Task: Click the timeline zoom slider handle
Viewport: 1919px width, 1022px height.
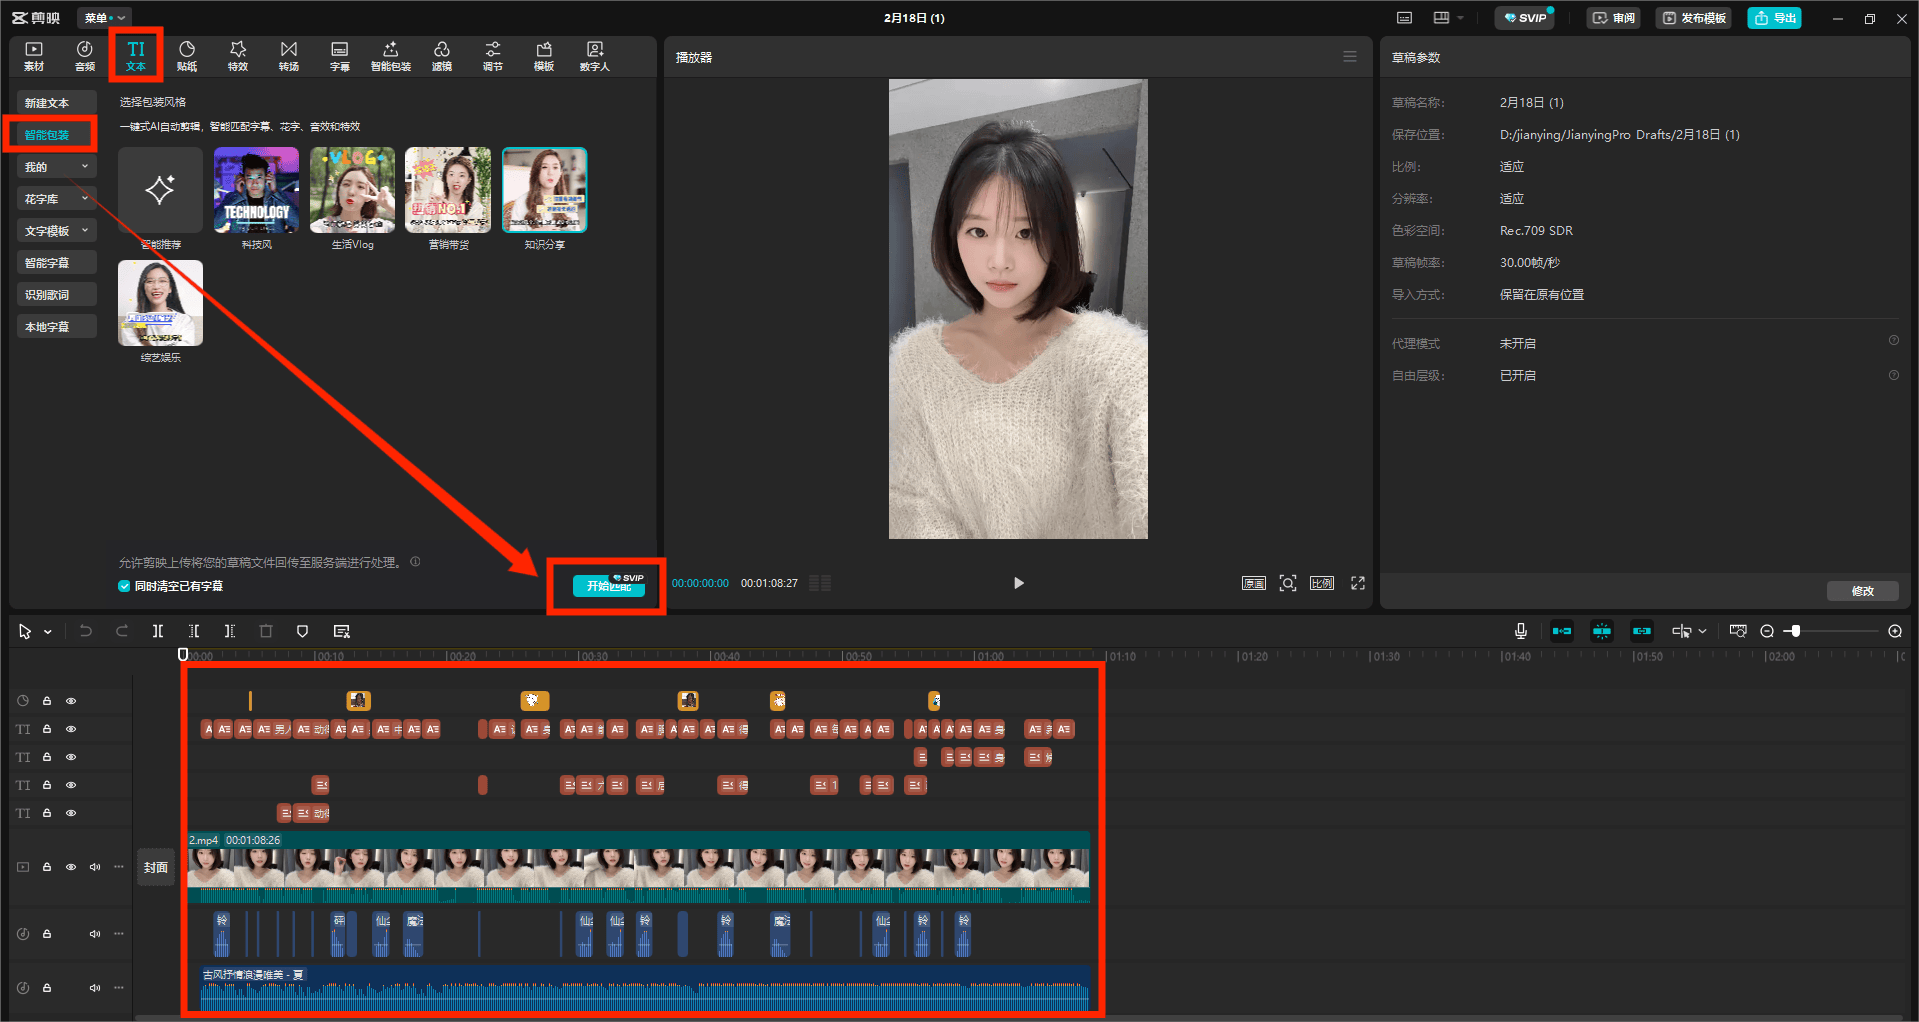Action: (1796, 631)
